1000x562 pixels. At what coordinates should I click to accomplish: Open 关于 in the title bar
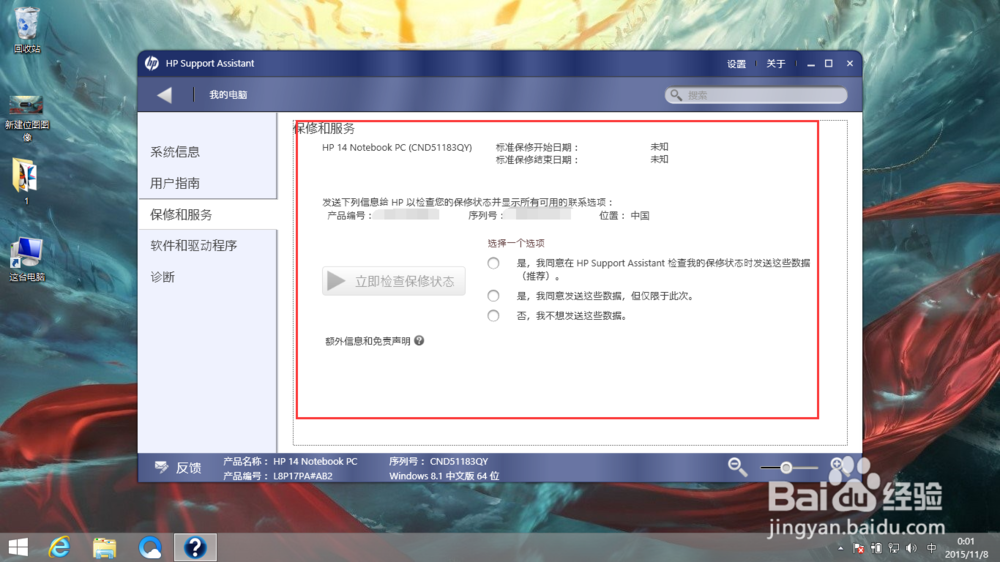tap(776, 64)
